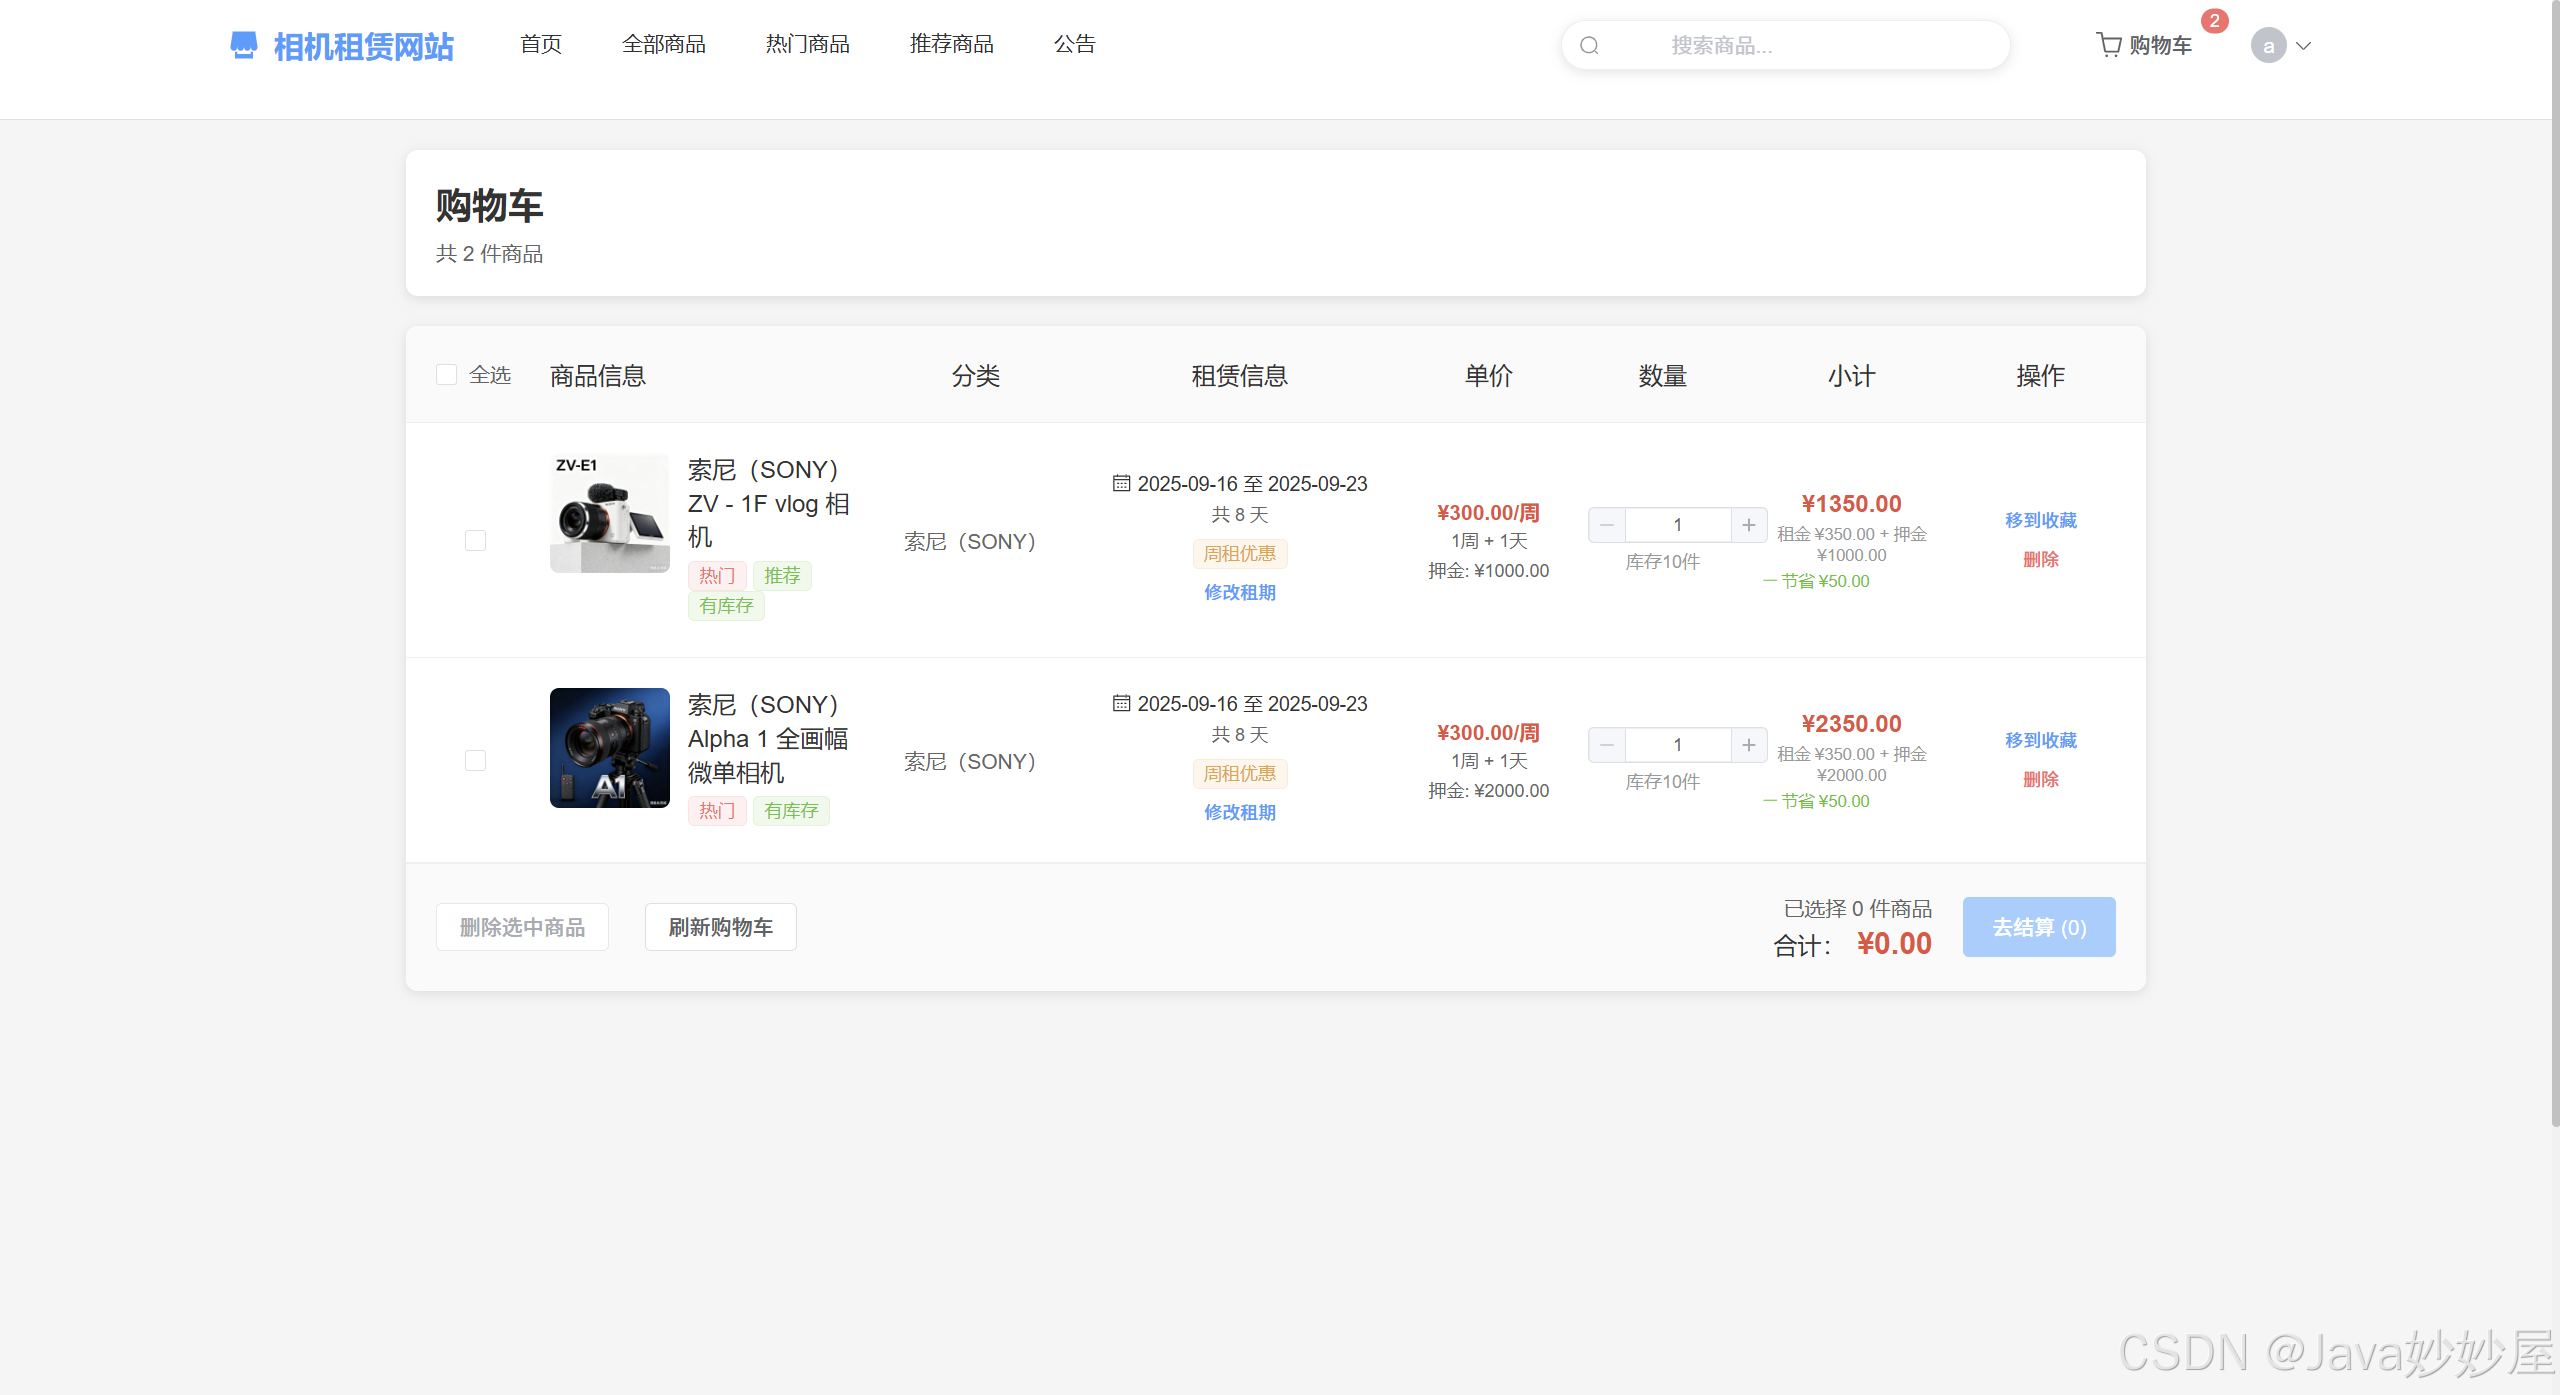Click 周租优惠 tag in Alpha 1 row

coord(1240,773)
